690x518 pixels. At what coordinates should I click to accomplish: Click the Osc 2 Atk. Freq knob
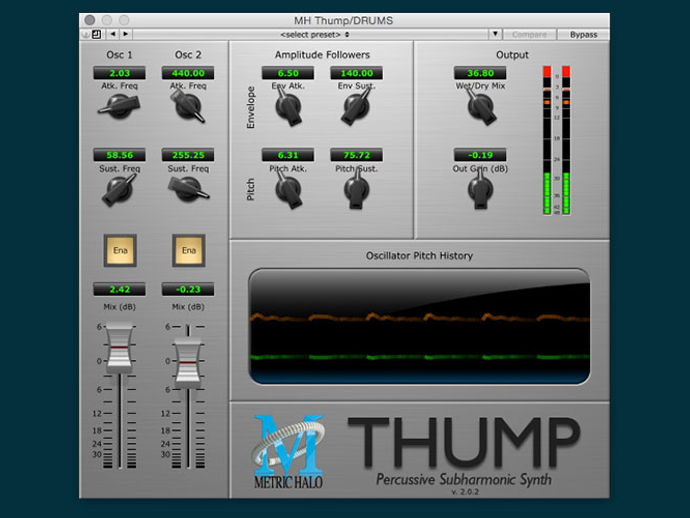point(188,106)
